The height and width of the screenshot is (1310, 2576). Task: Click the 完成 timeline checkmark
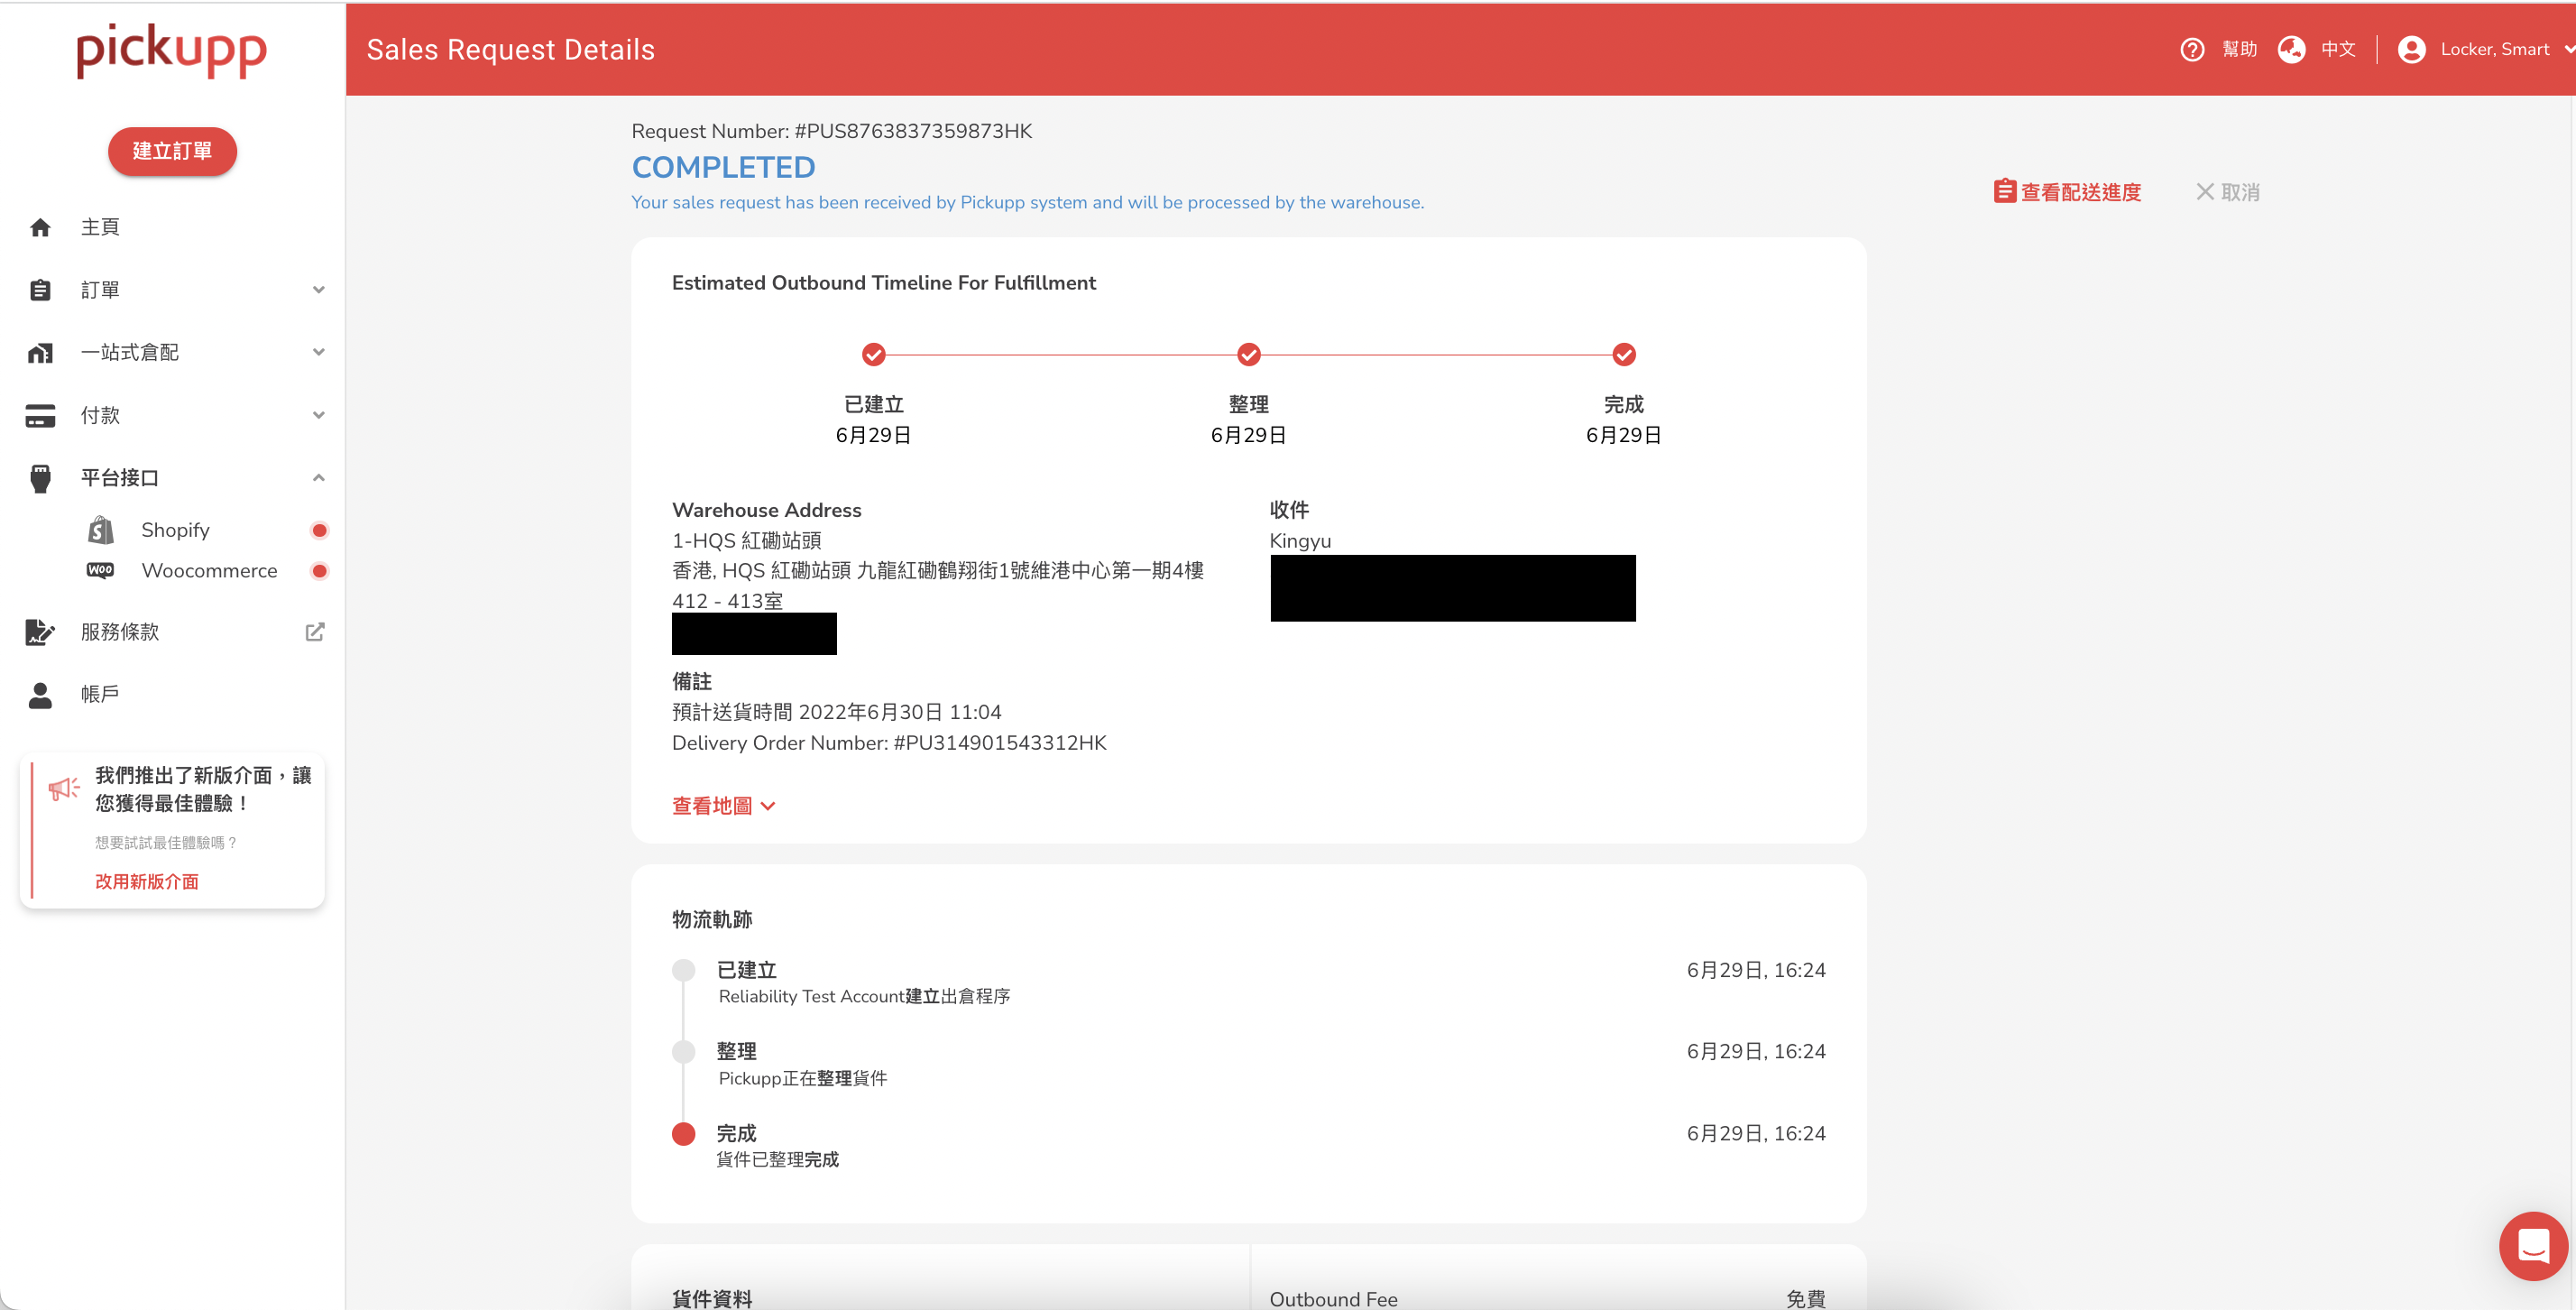(1624, 354)
